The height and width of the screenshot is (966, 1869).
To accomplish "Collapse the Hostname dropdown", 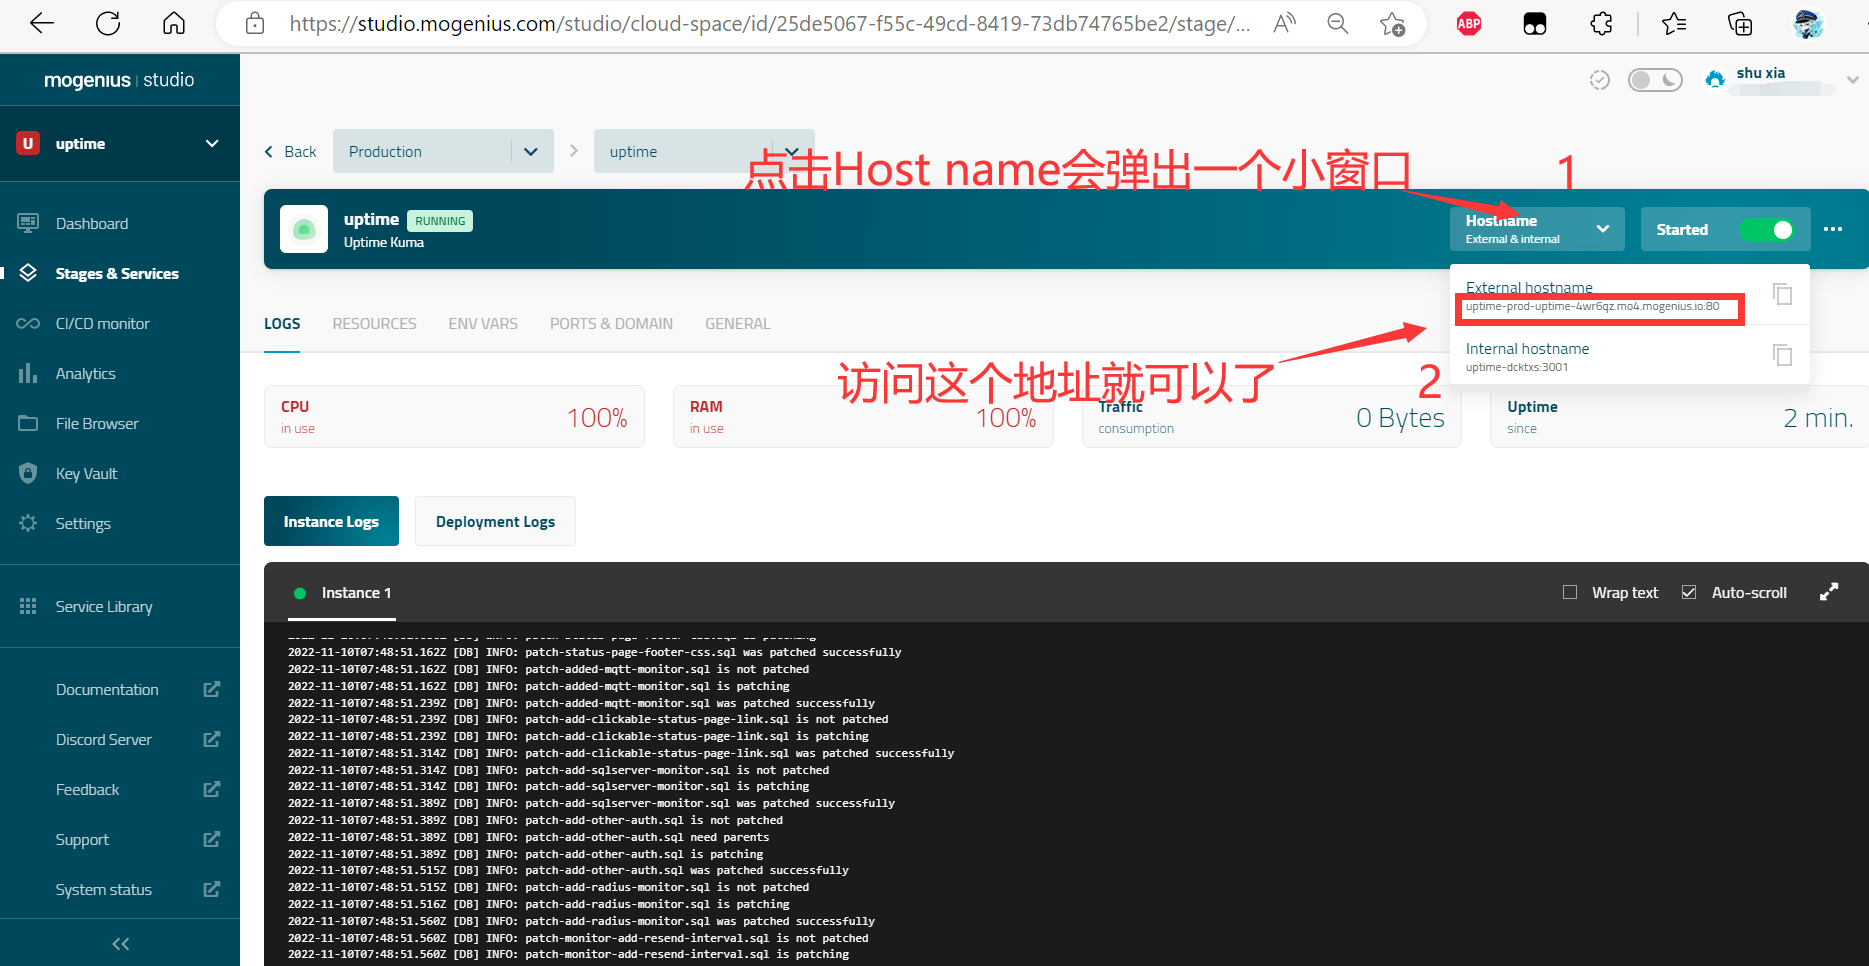I will click(1602, 229).
